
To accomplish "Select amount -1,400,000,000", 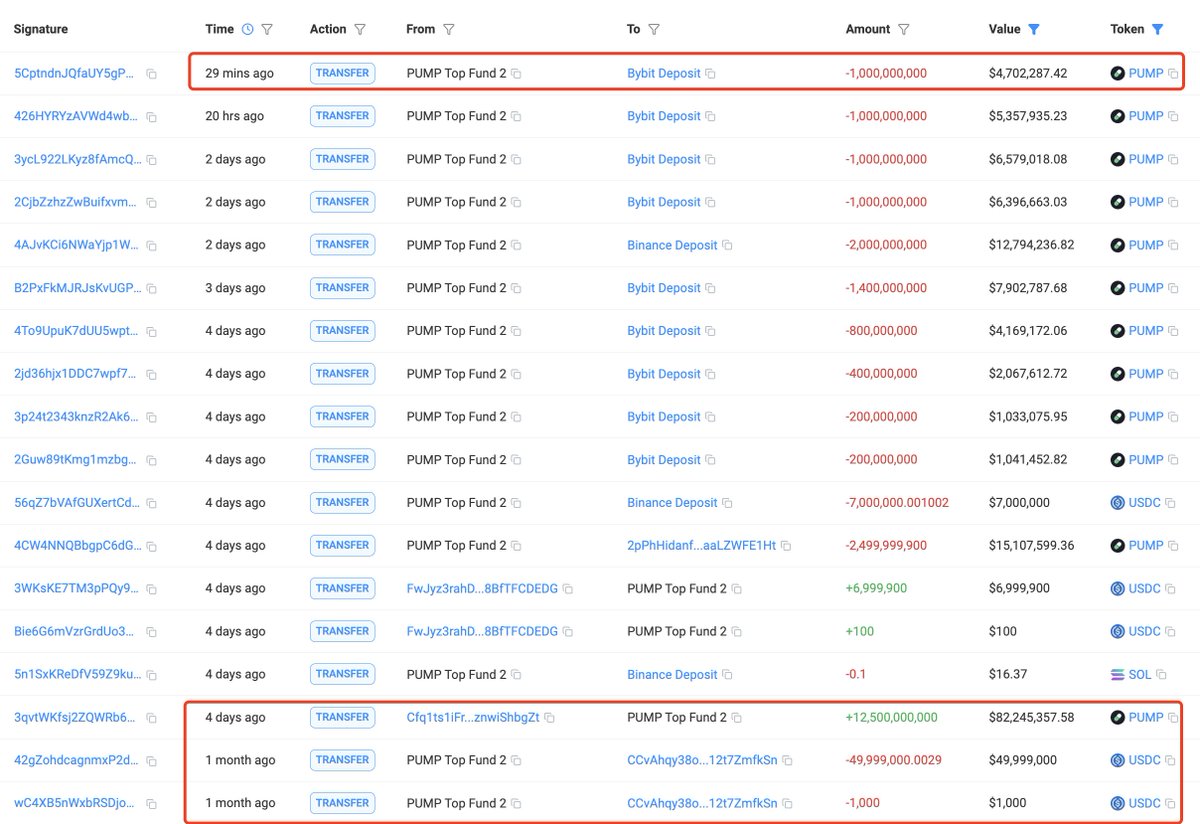I will pyautogui.click(x=886, y=288).
